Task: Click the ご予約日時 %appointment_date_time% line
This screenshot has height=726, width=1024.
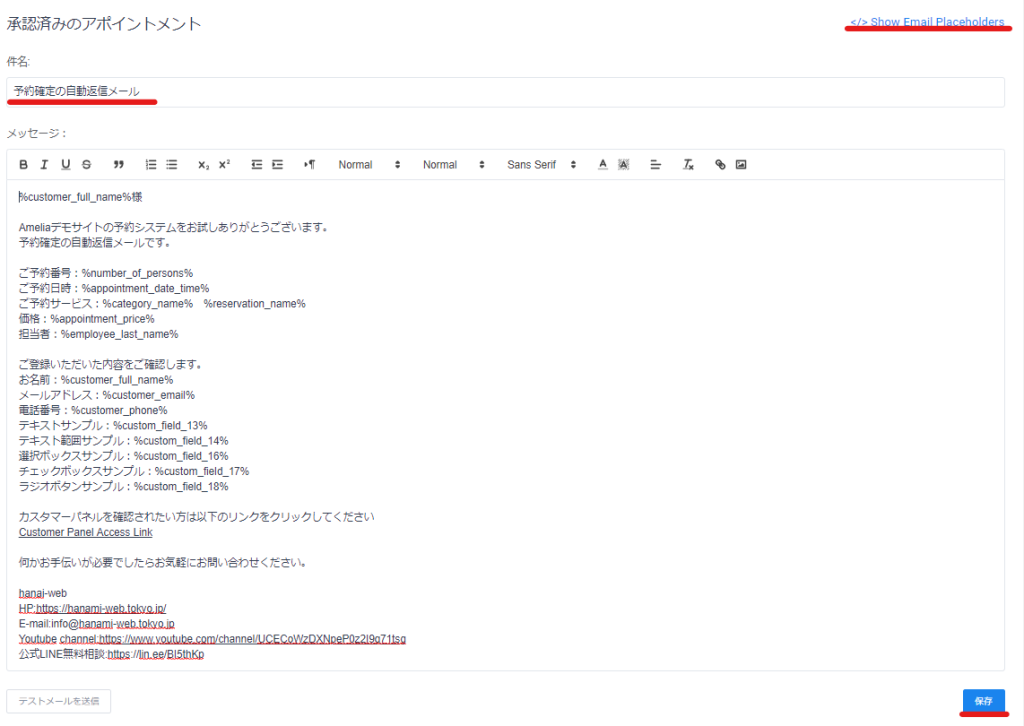Action: (x=114, y=289)
